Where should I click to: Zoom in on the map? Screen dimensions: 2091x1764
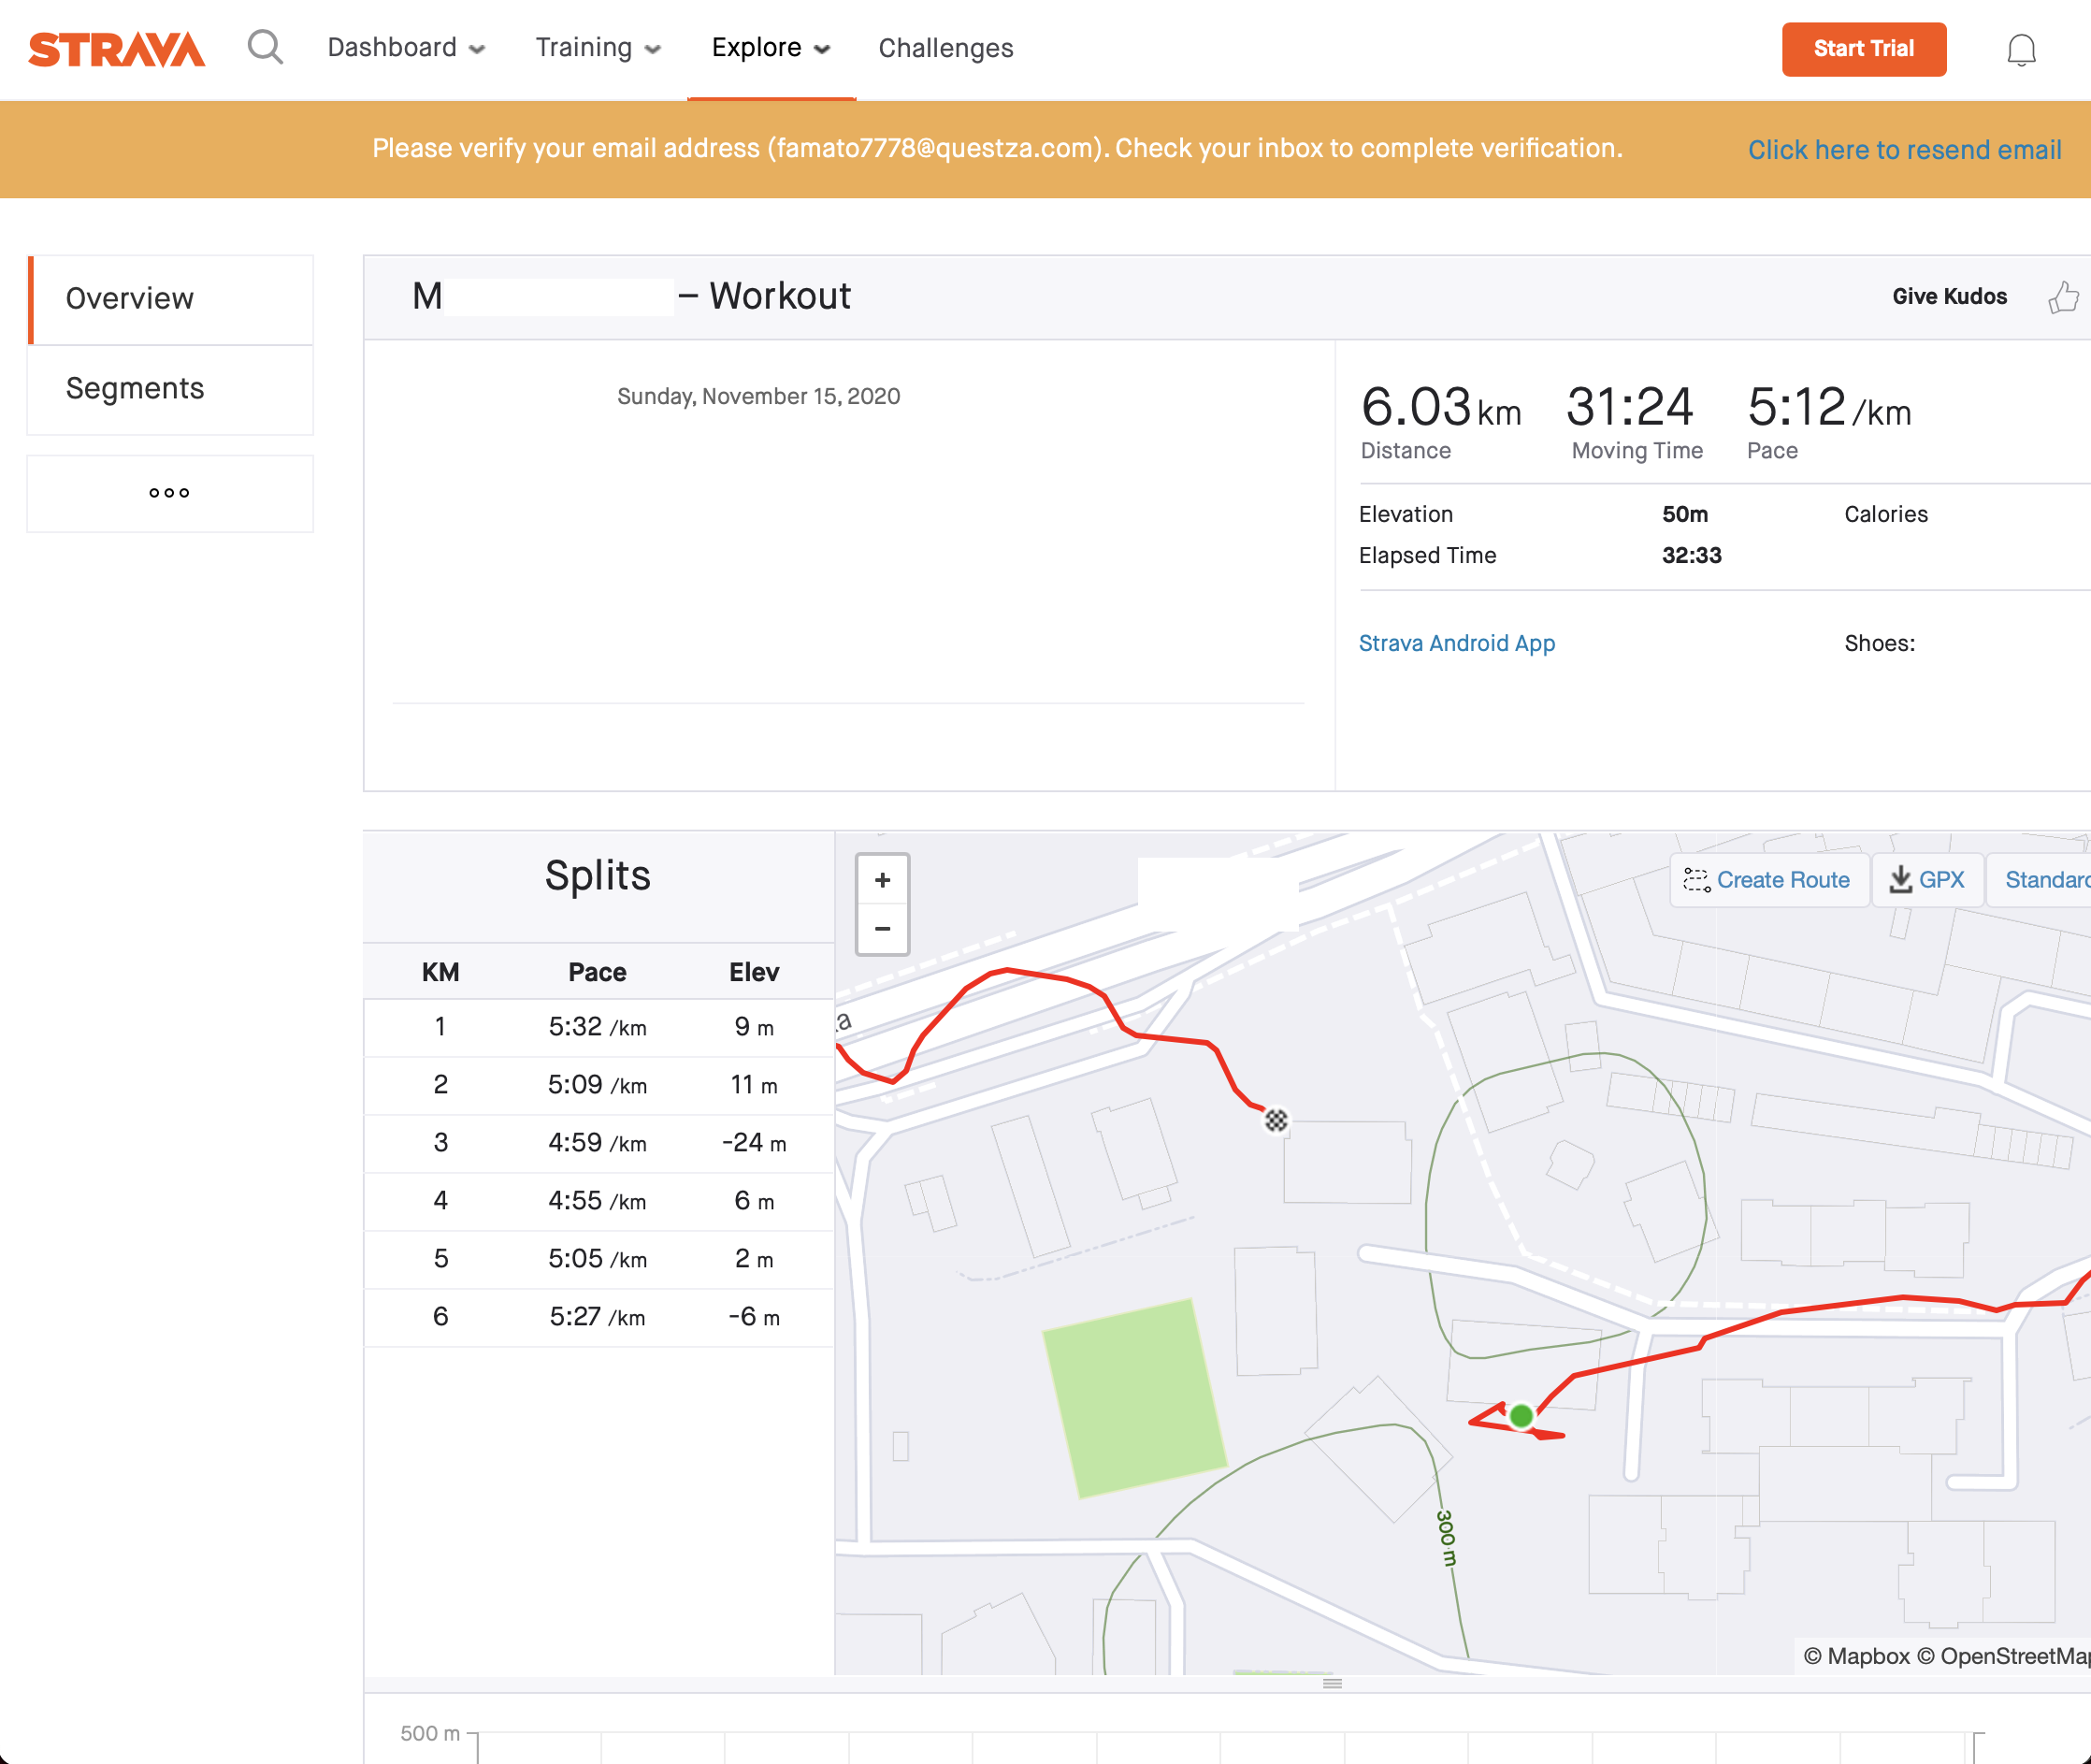pos(883,879)
